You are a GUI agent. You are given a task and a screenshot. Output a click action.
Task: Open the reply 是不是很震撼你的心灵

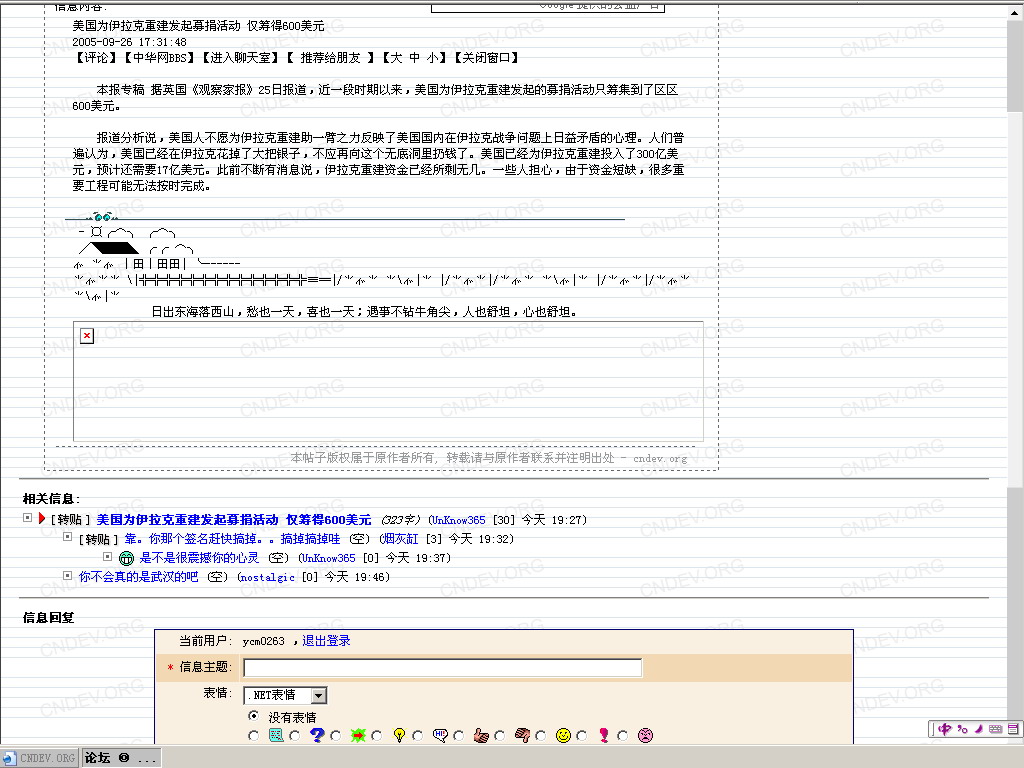pos(199,558)
